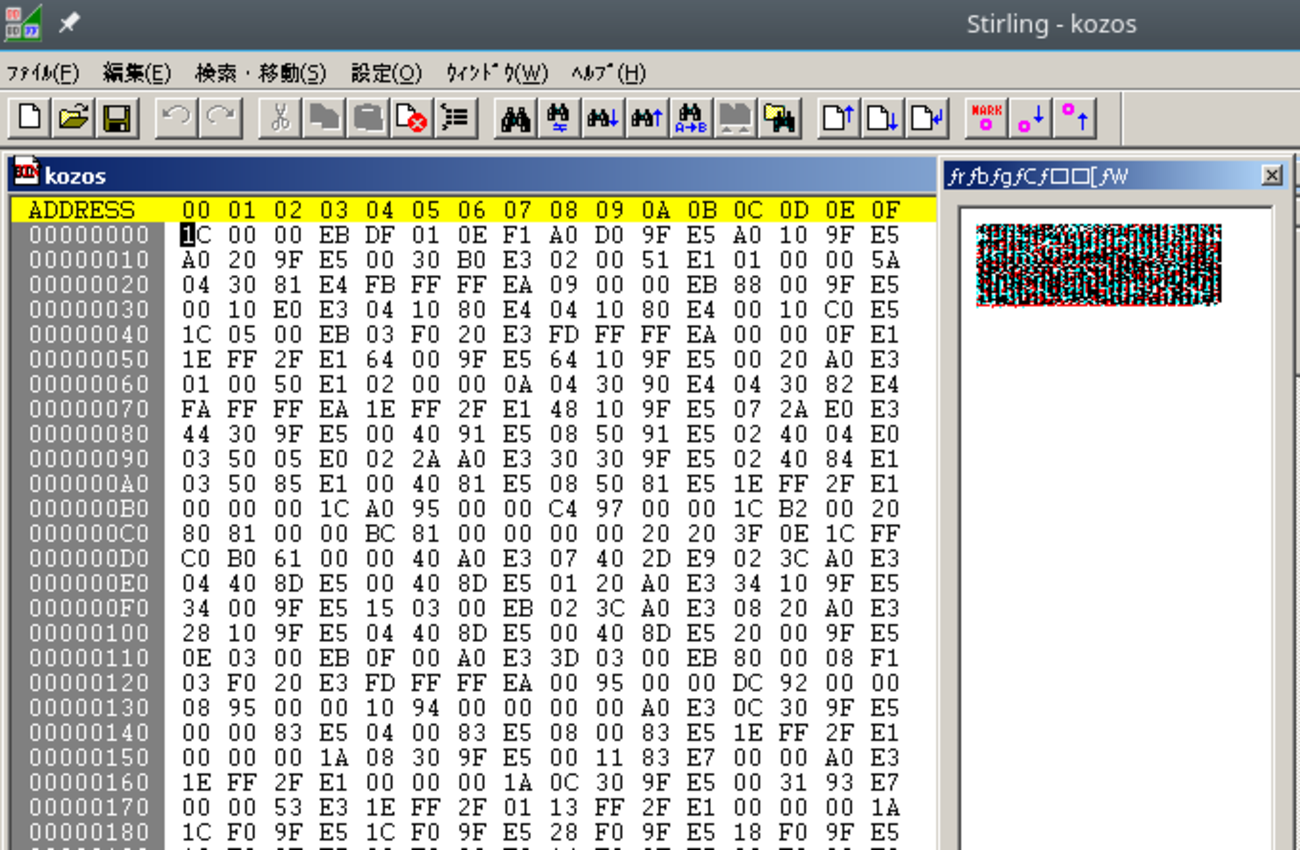Click the list-with-arrow toolbar icon

click(455, 118)
